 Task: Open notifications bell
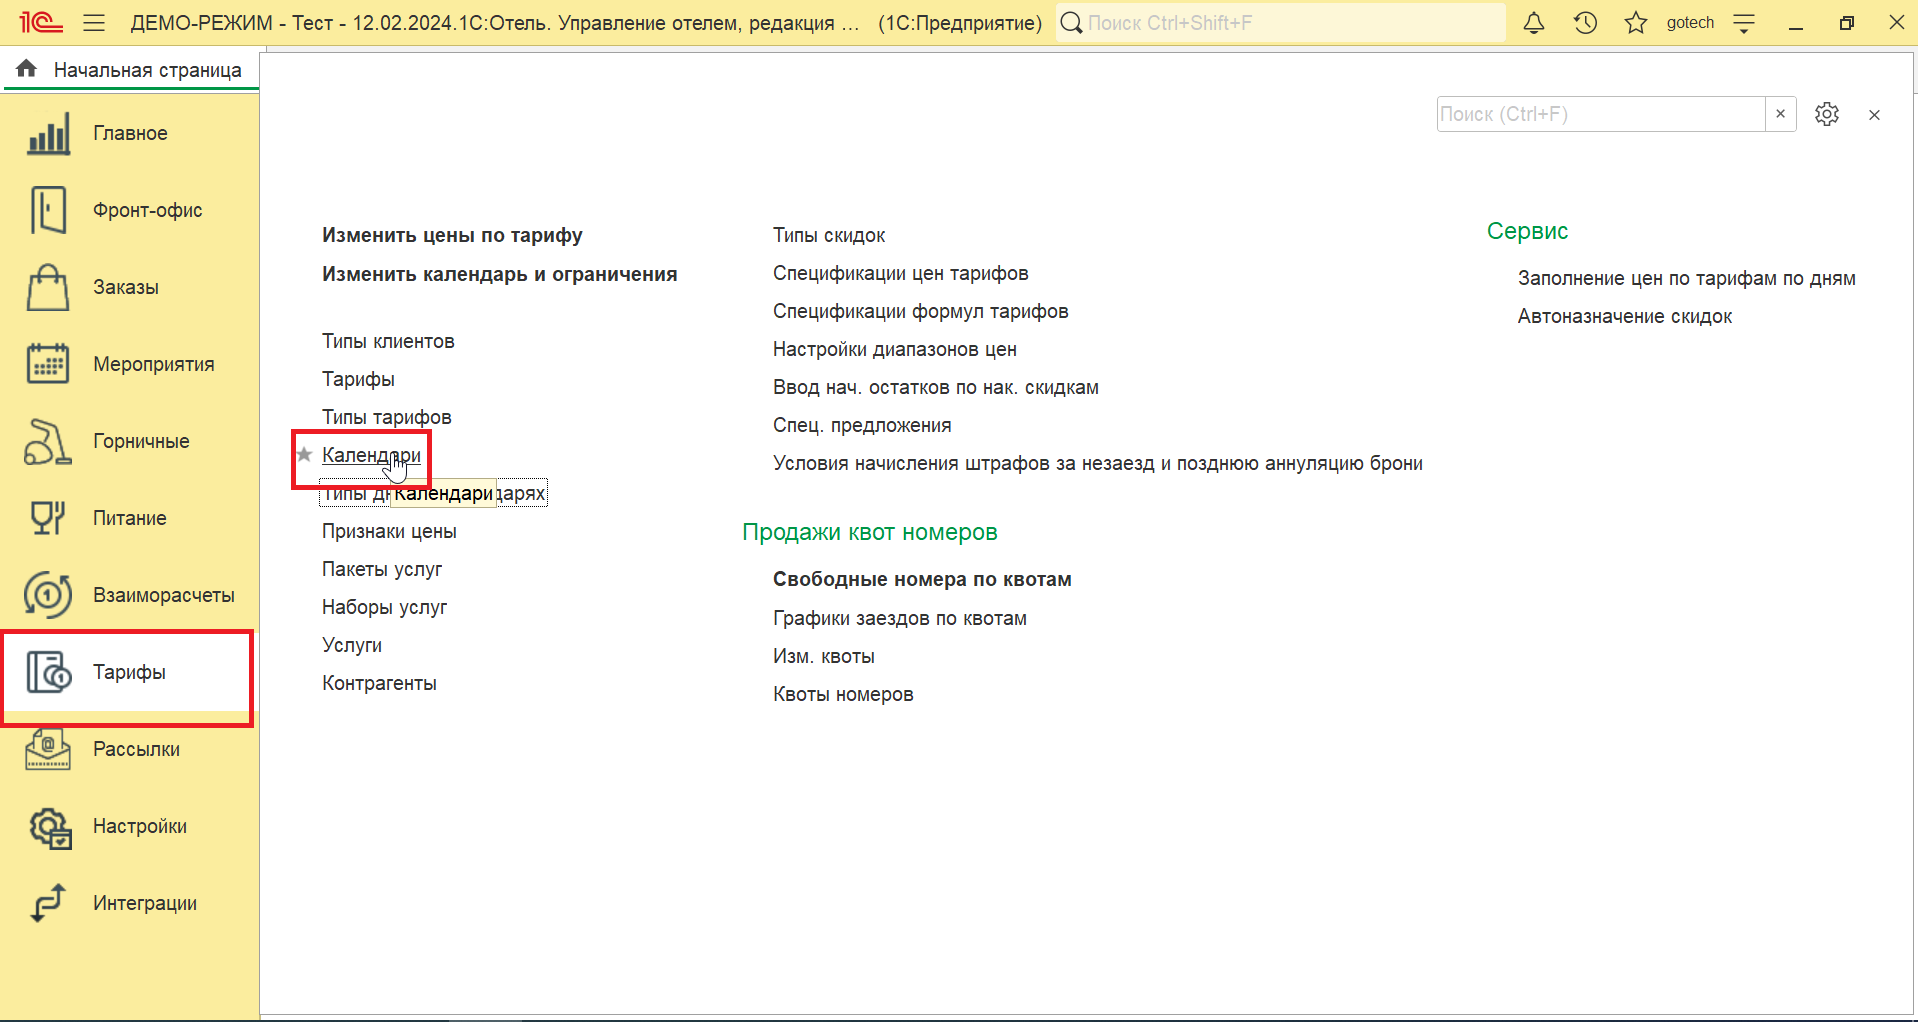pyautogui.click(x=1534, y=22)
